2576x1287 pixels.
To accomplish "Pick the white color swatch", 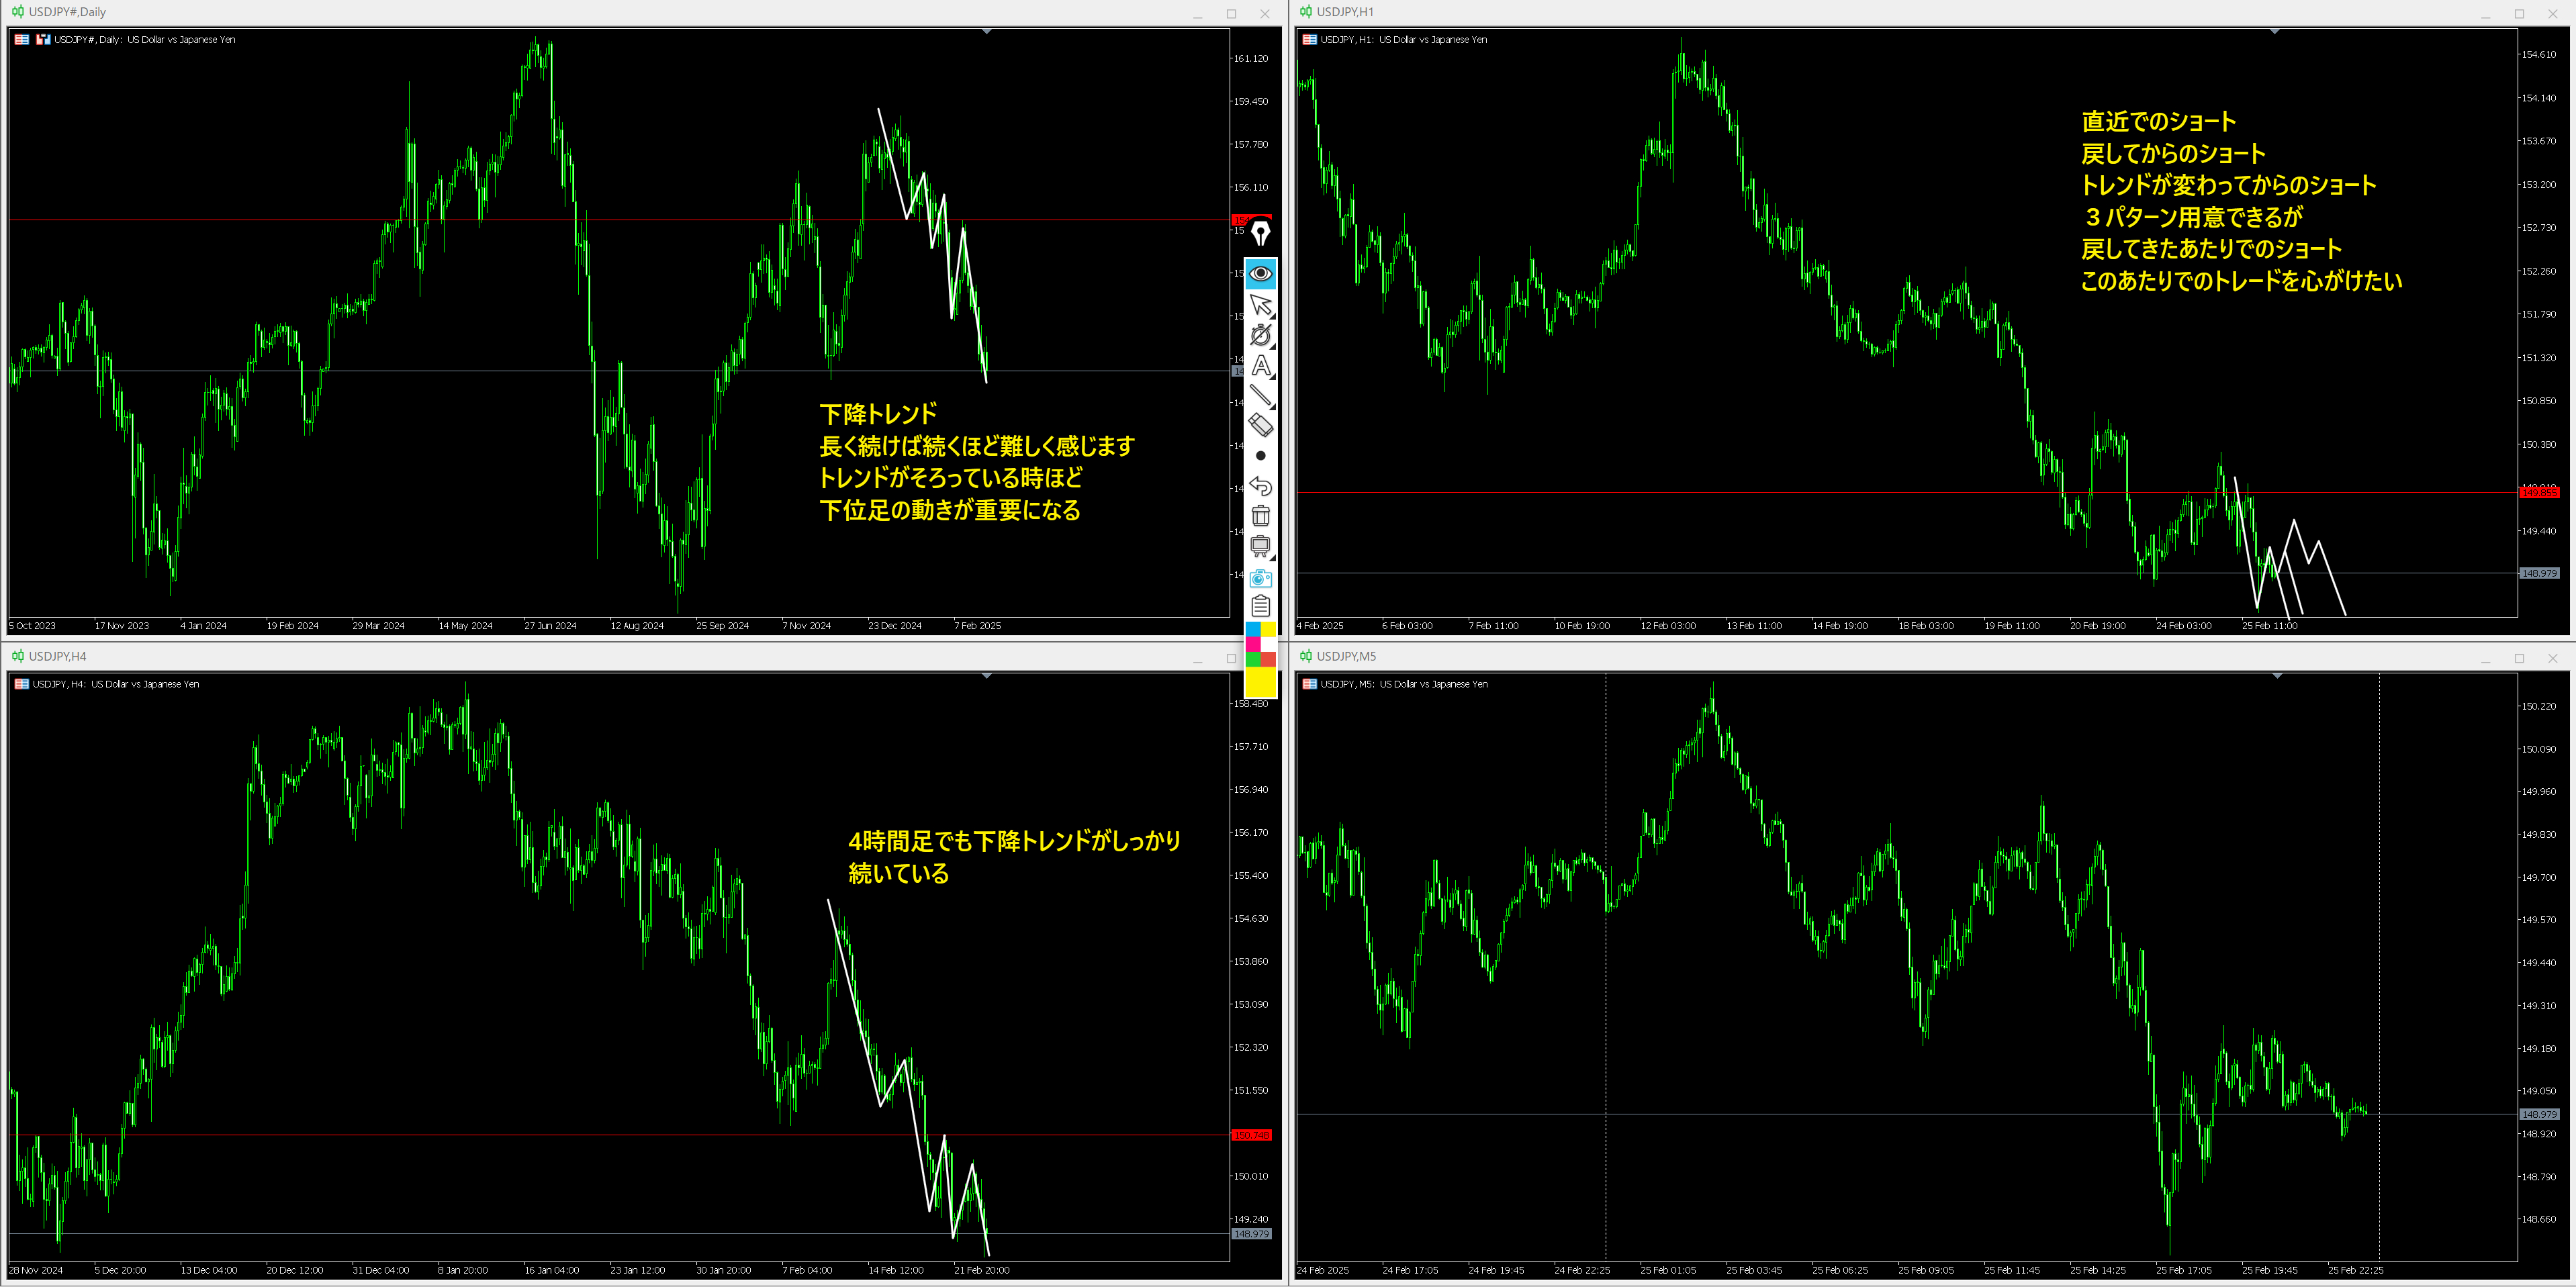I will 1268,644.
